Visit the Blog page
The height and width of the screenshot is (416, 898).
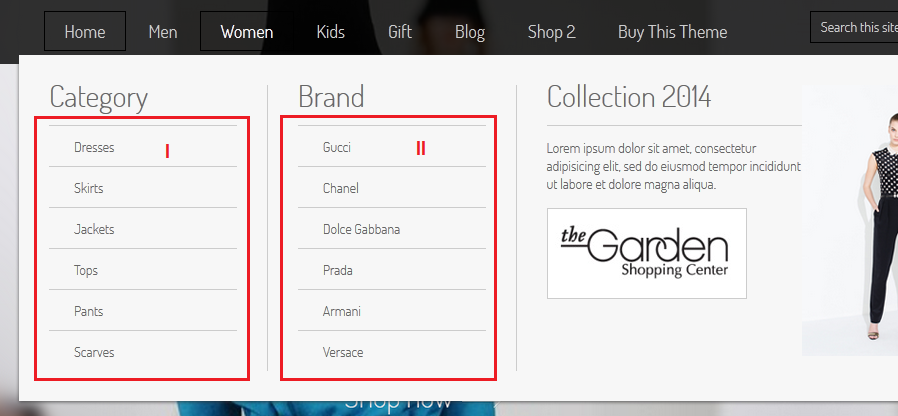470,32
